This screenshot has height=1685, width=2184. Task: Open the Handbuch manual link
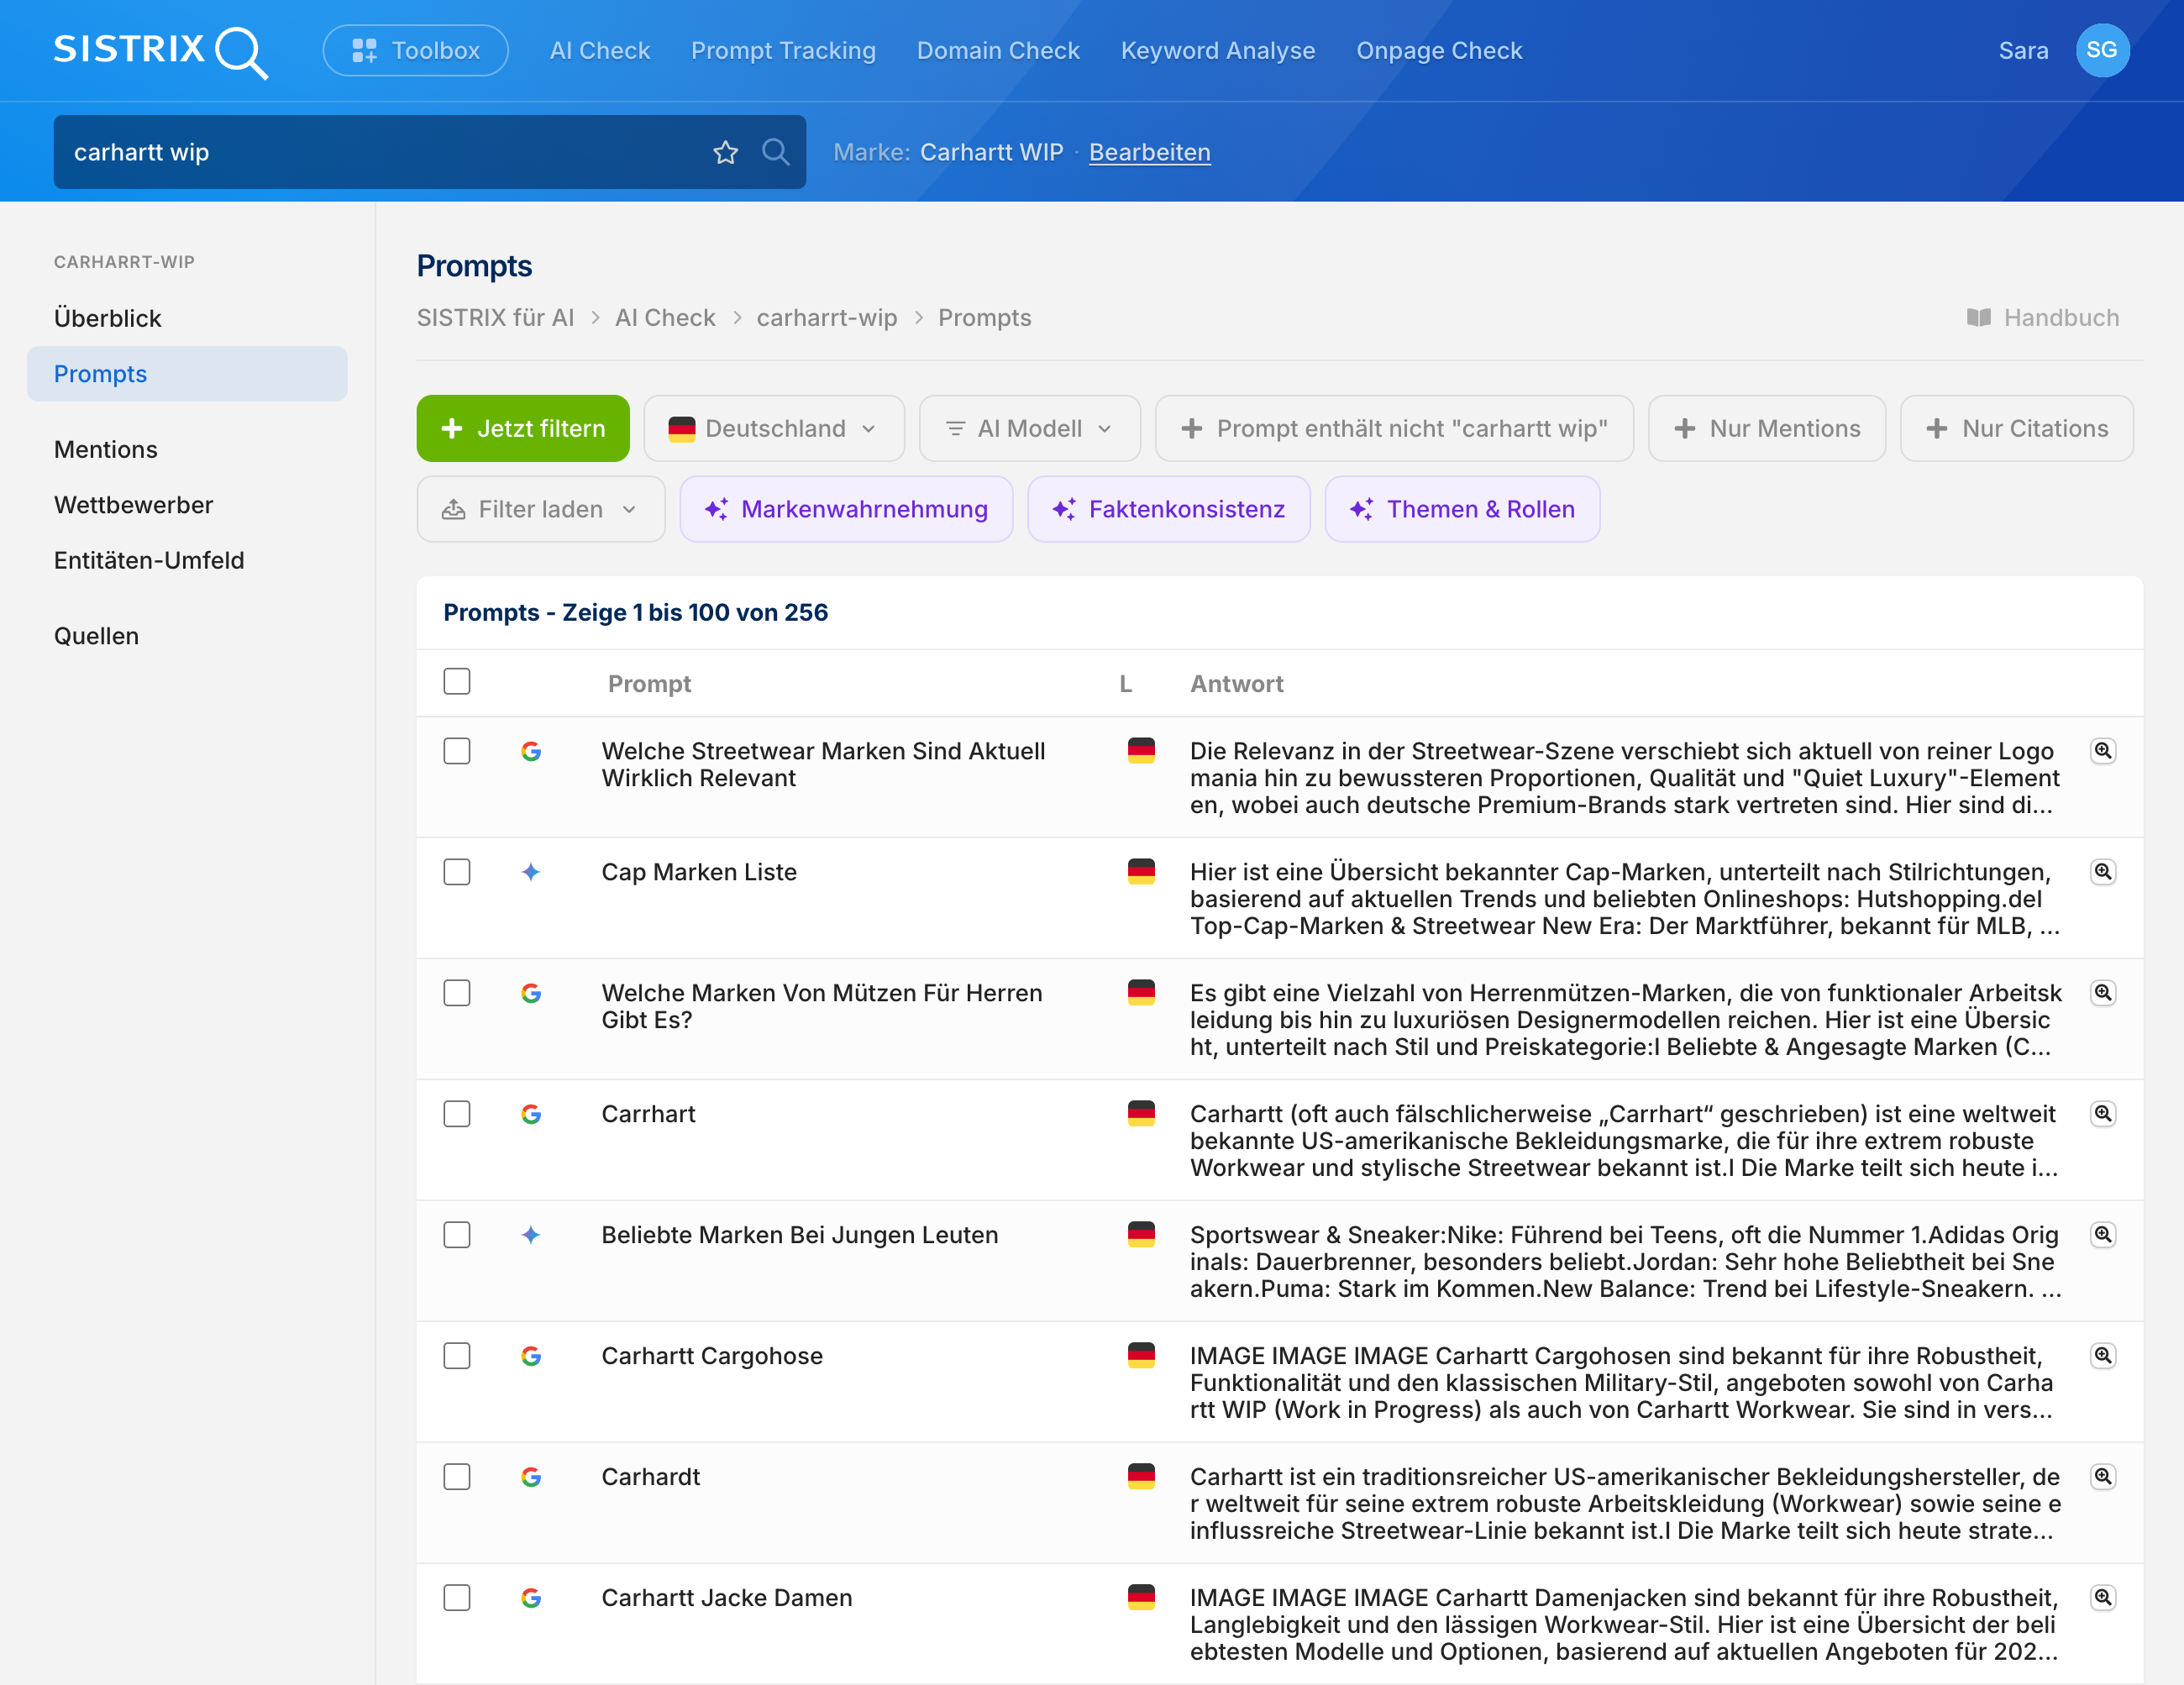point(2043,318)
